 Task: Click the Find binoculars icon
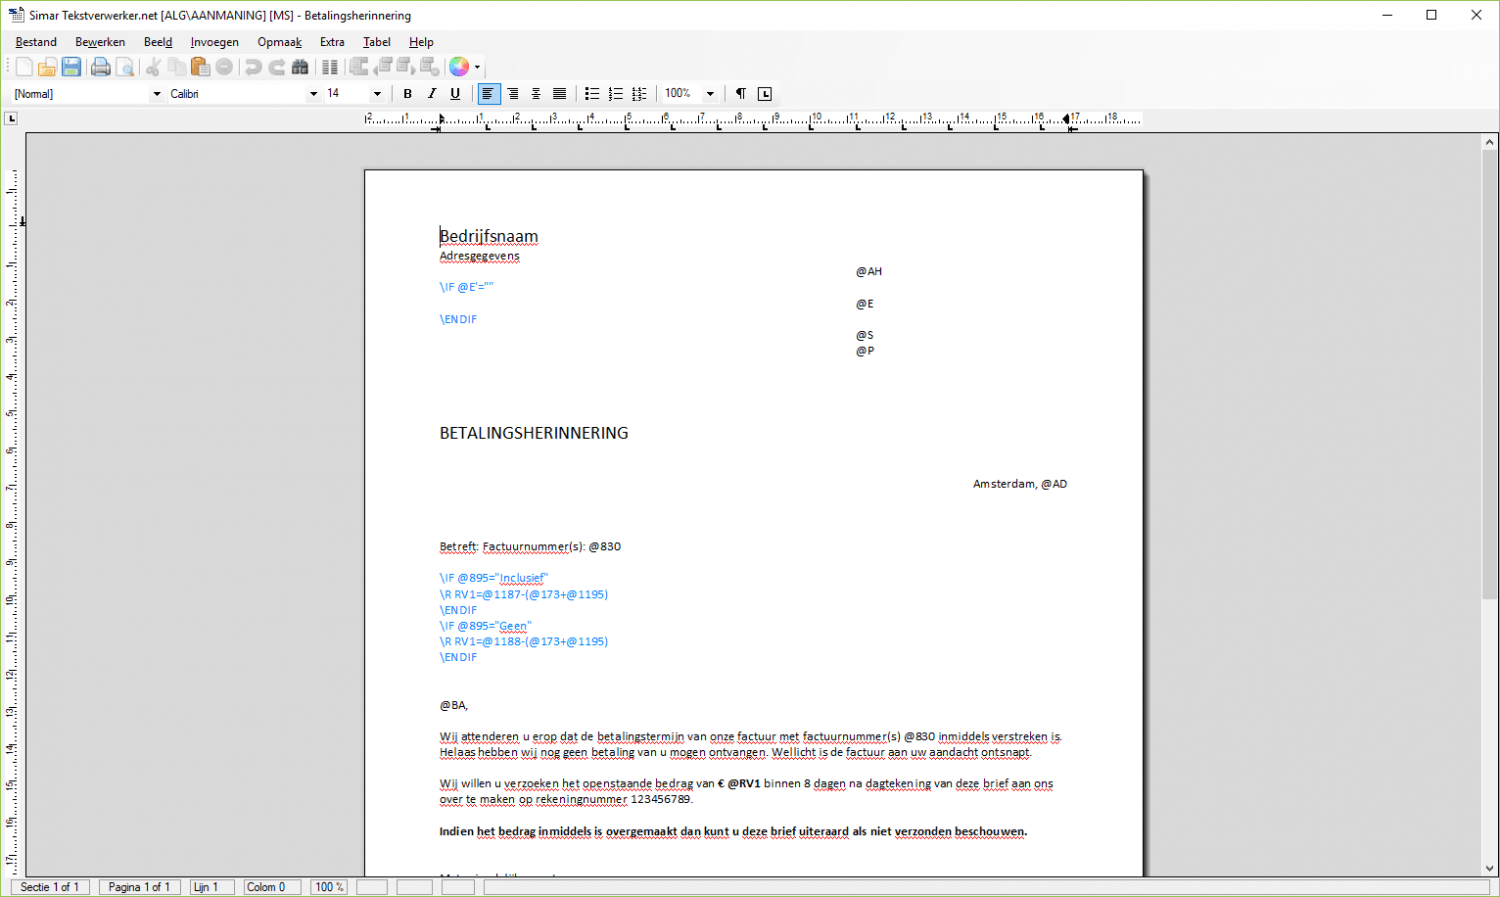tap(300, 67)
